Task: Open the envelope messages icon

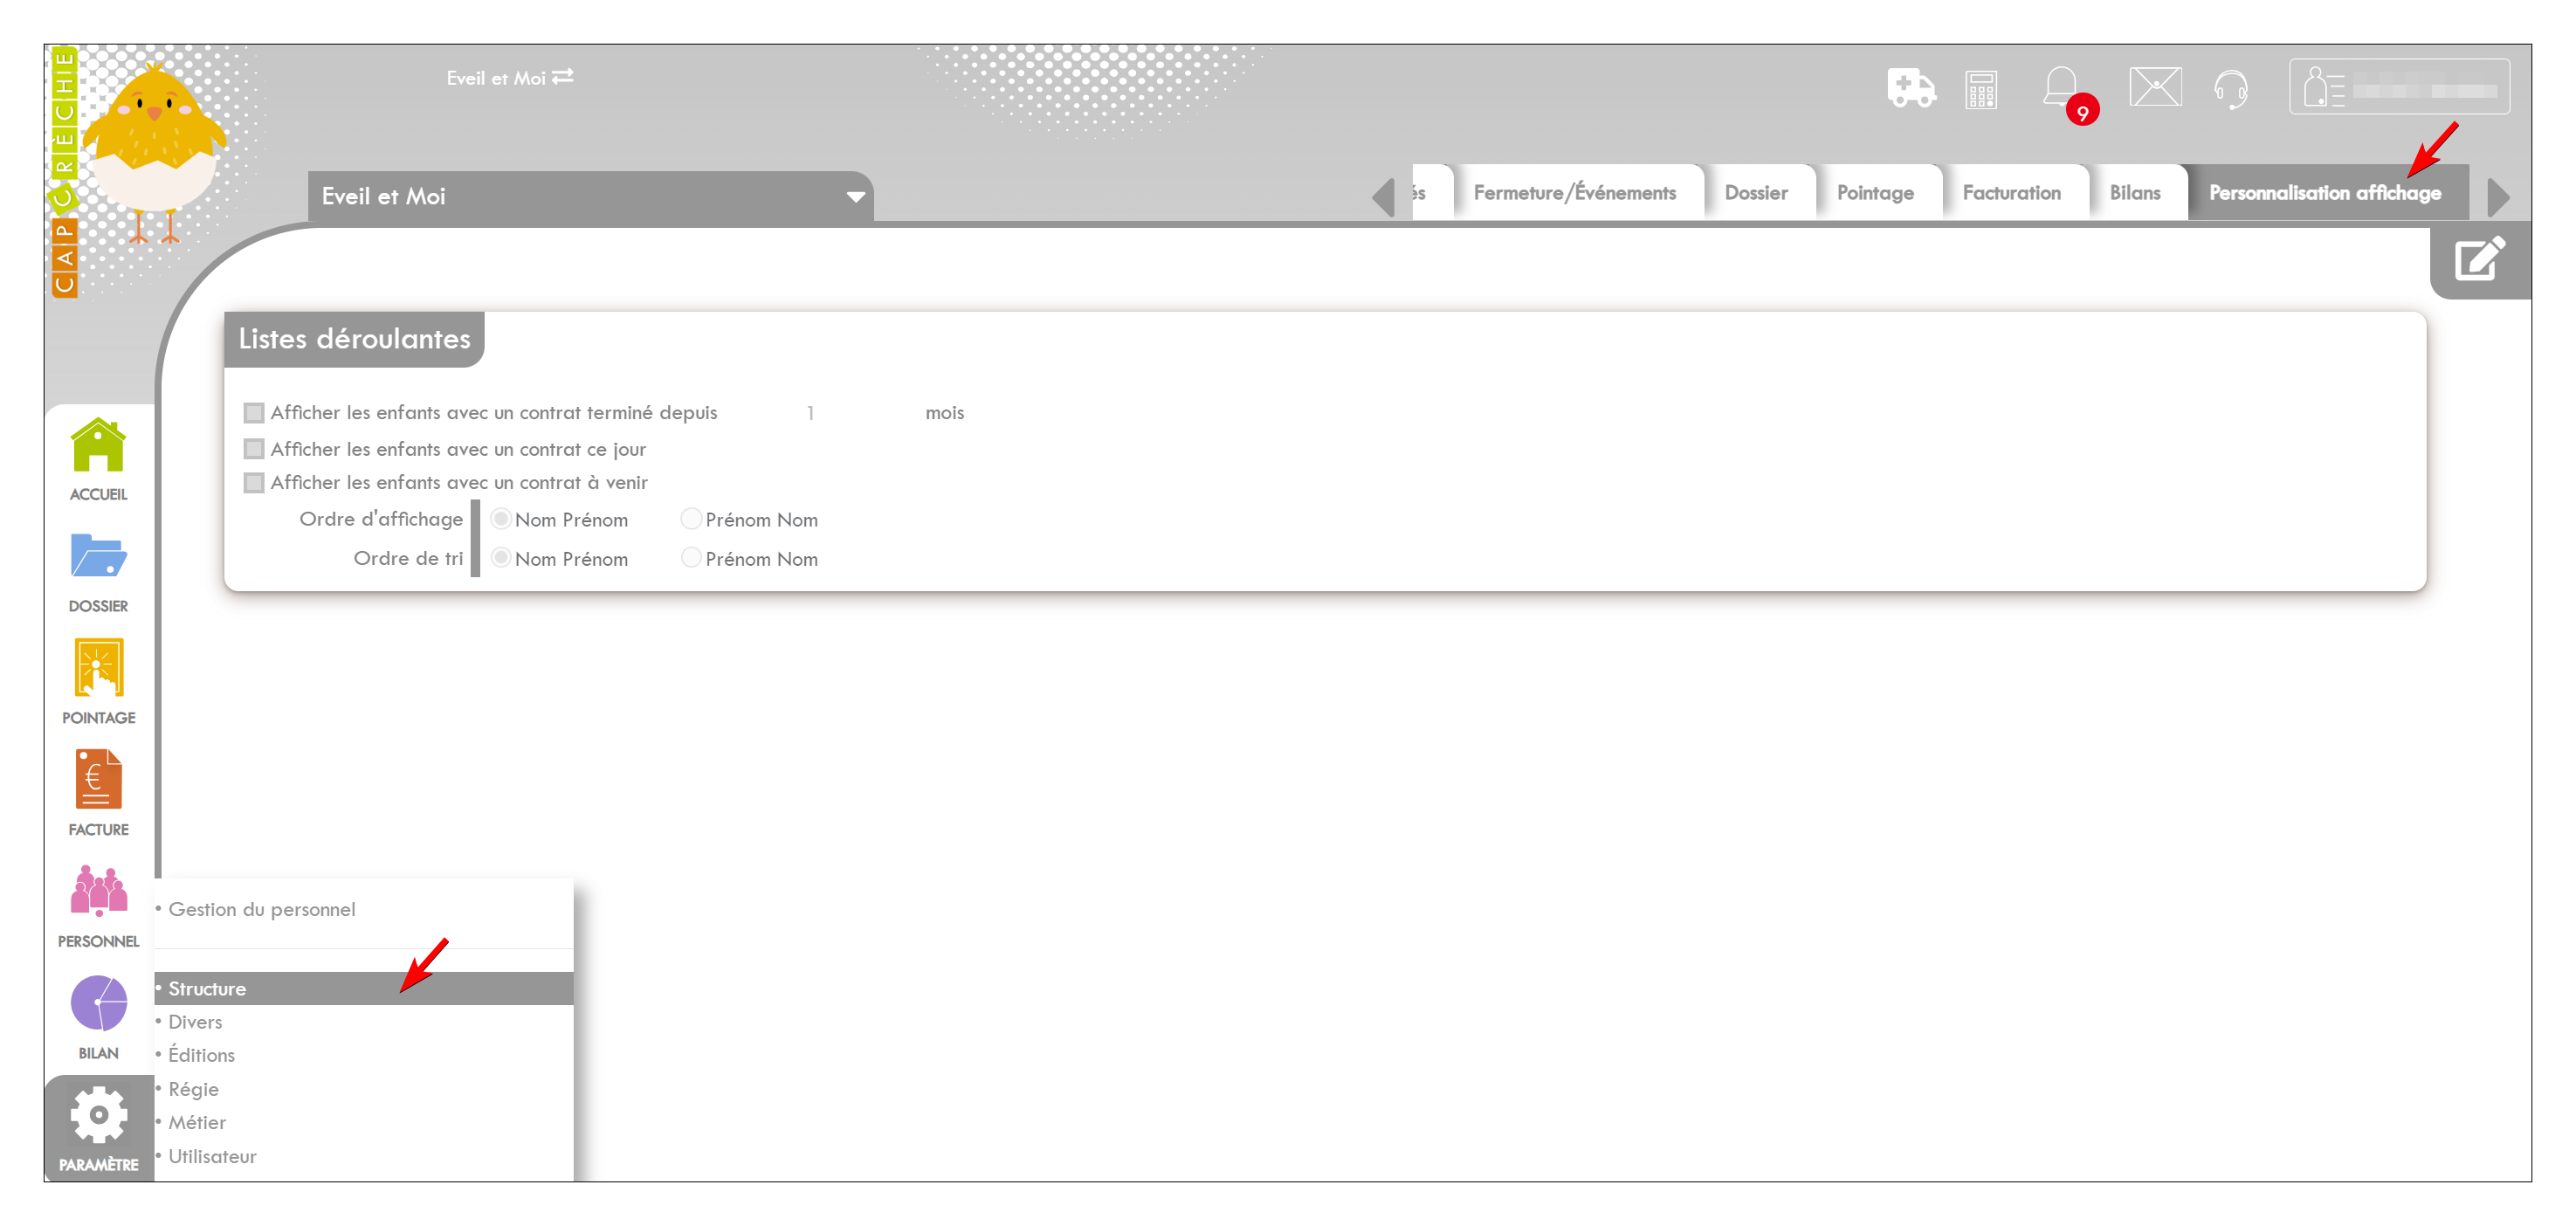Action: [x=2155, y=87]
